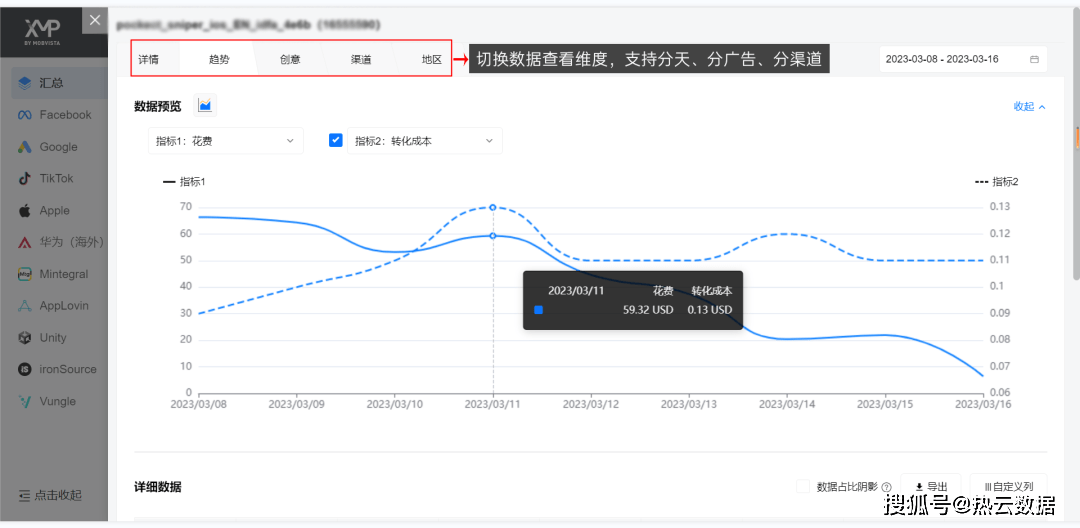Click the Facebook label in sidebar
Screen dimensions: 1080x528
(65, 115)
